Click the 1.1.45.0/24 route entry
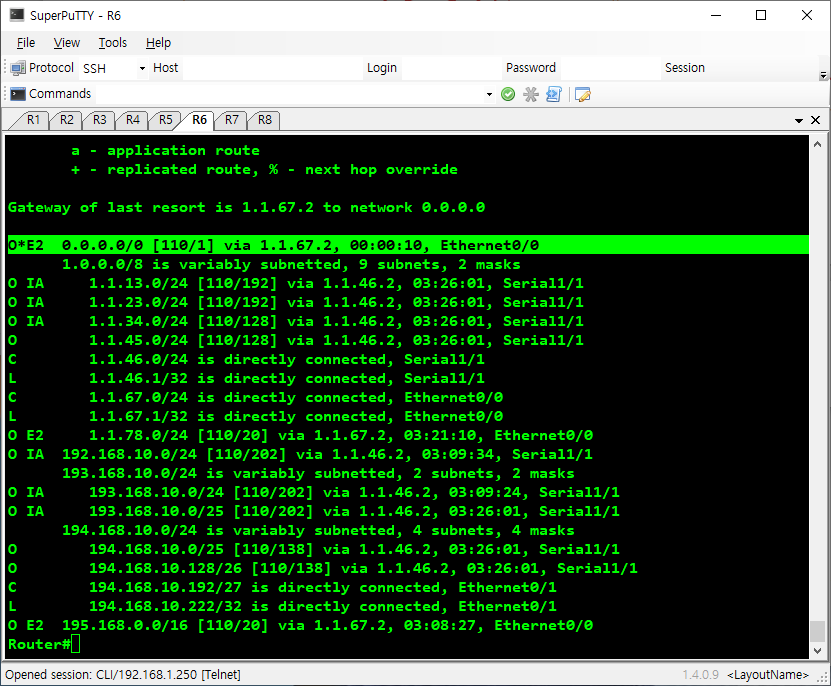Viewport: 831px width, 686px height. [x=296, y=340]
